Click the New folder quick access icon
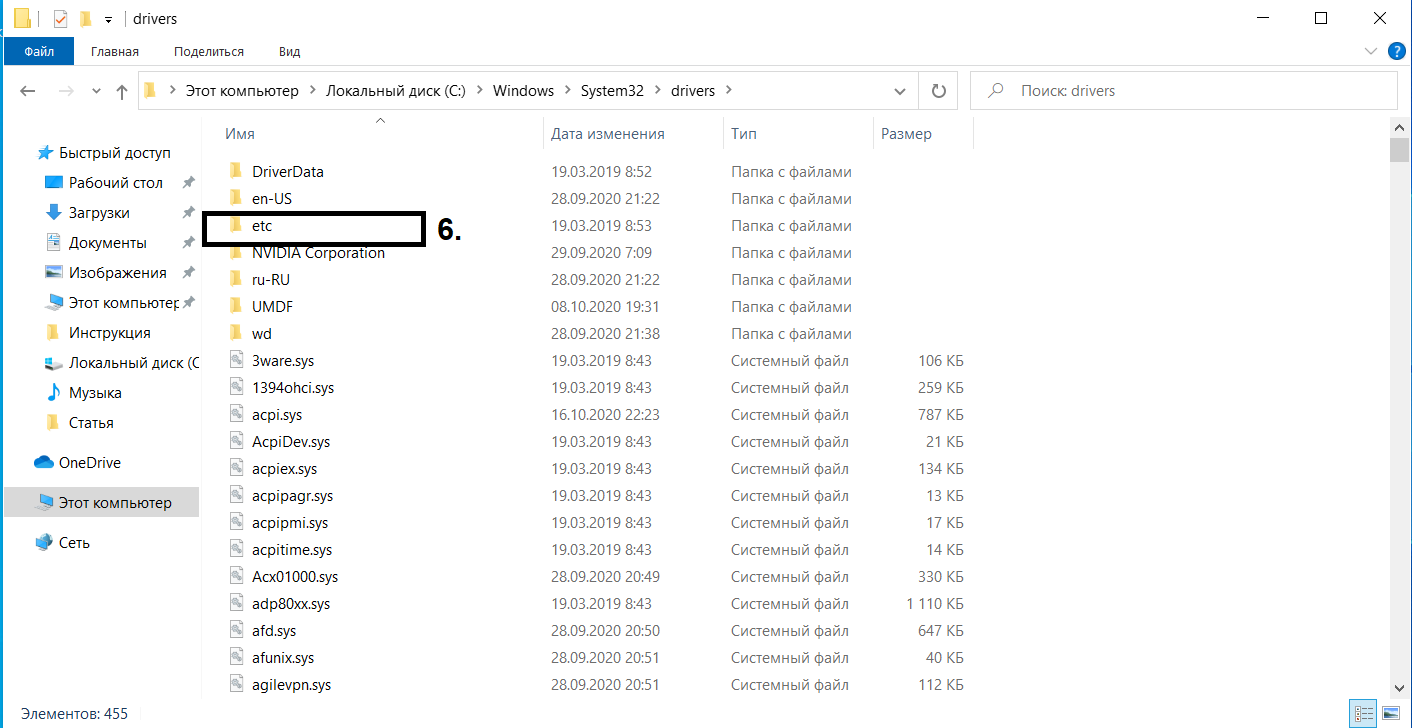The width and height of the screenshot is (1412, 728). (x=86, y=18)
